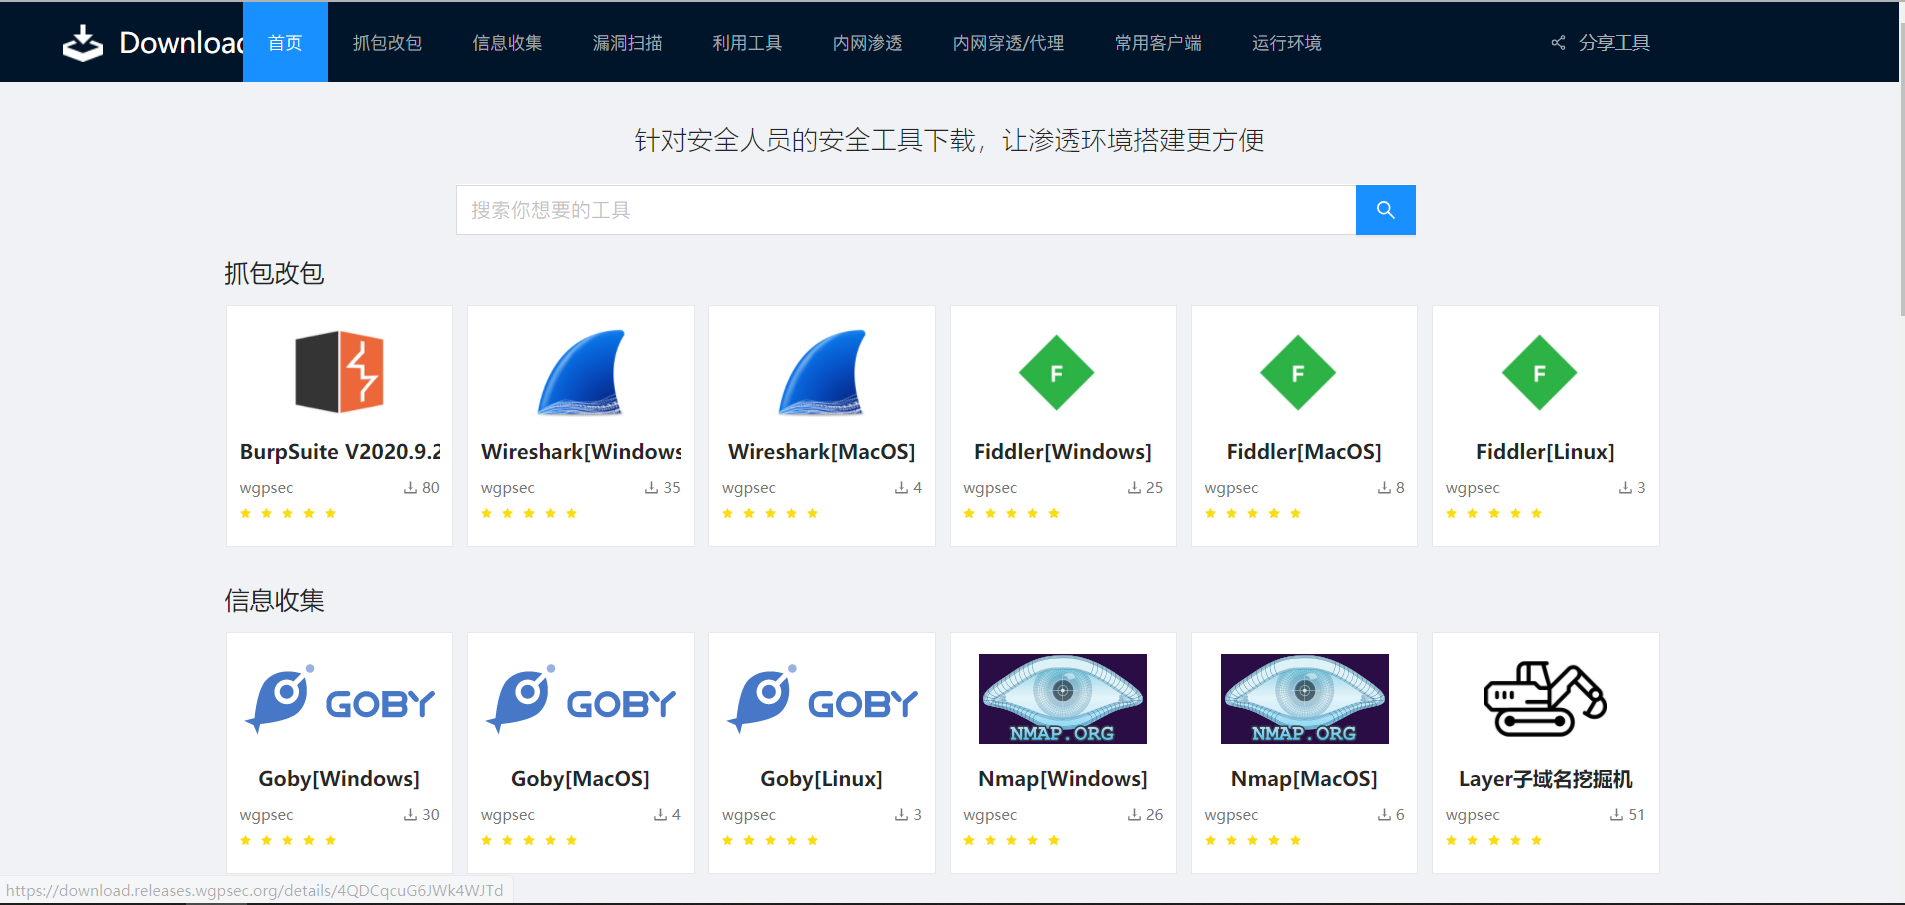Open the Nmap[MacOS] title link
This screenshot has width=1905, height=905.
coord(1304,779)
